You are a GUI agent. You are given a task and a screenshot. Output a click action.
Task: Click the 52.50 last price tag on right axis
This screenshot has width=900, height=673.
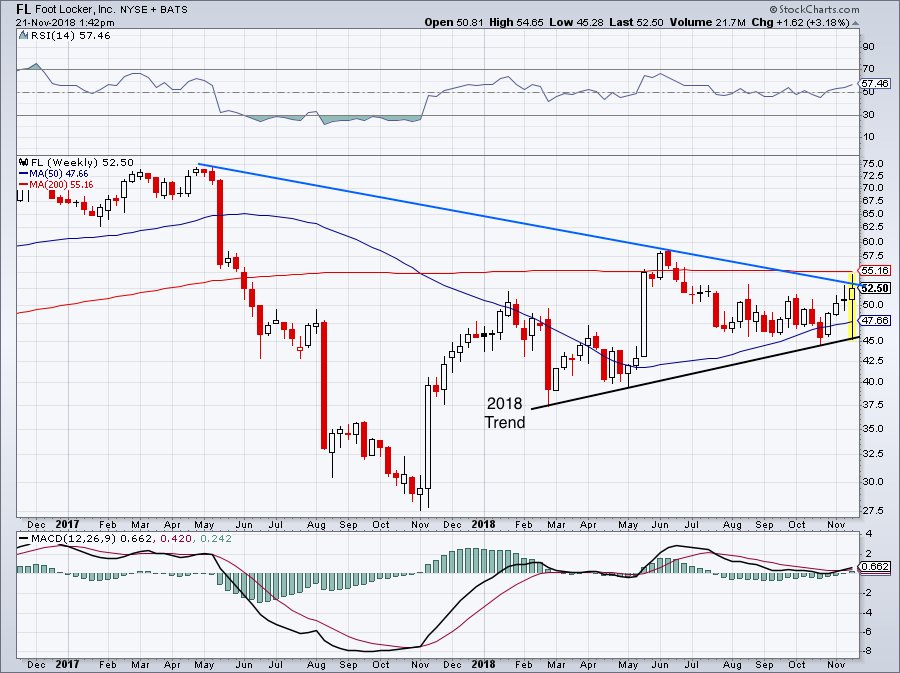[x=876, y=288]
